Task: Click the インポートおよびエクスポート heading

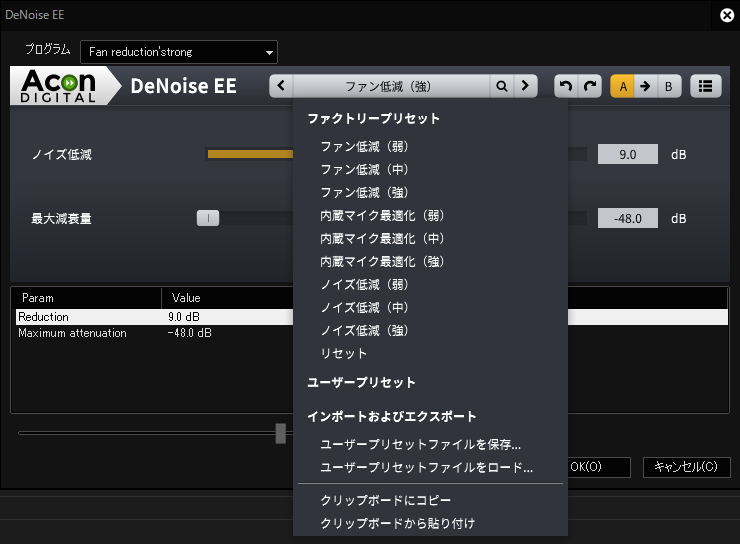Action: click(392, 417)
